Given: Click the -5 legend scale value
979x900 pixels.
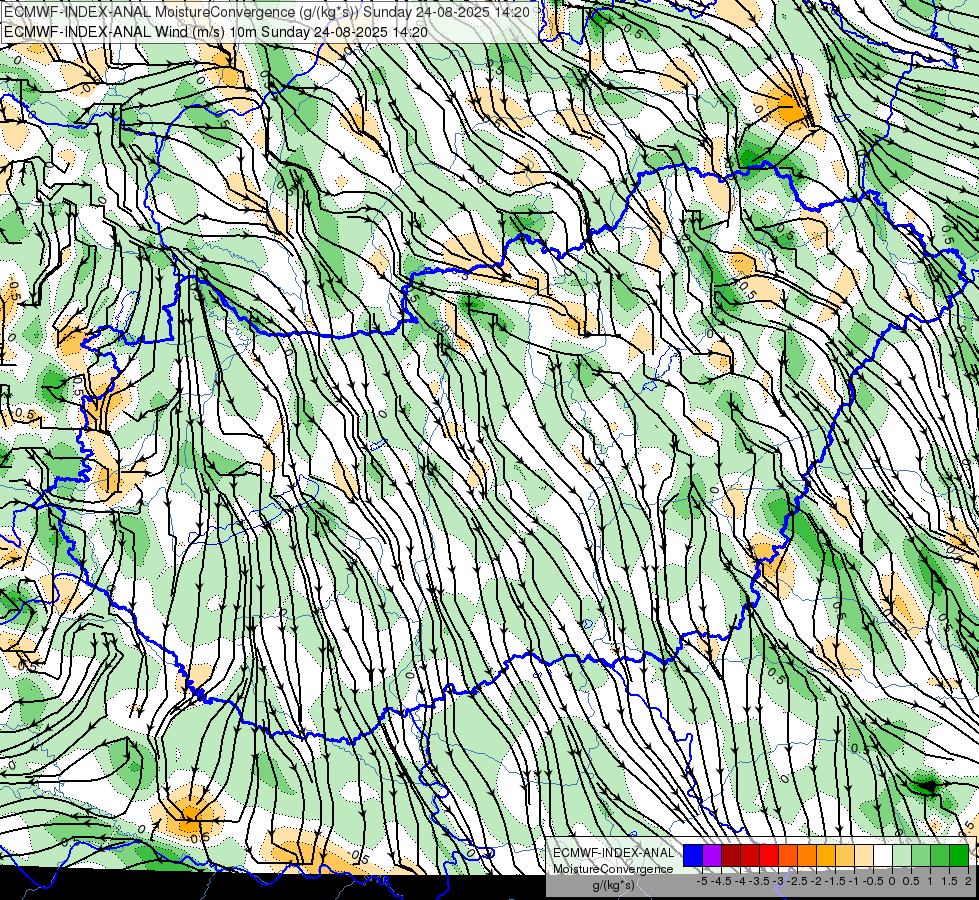Looking at the screenshot, I should pos(702,881).
